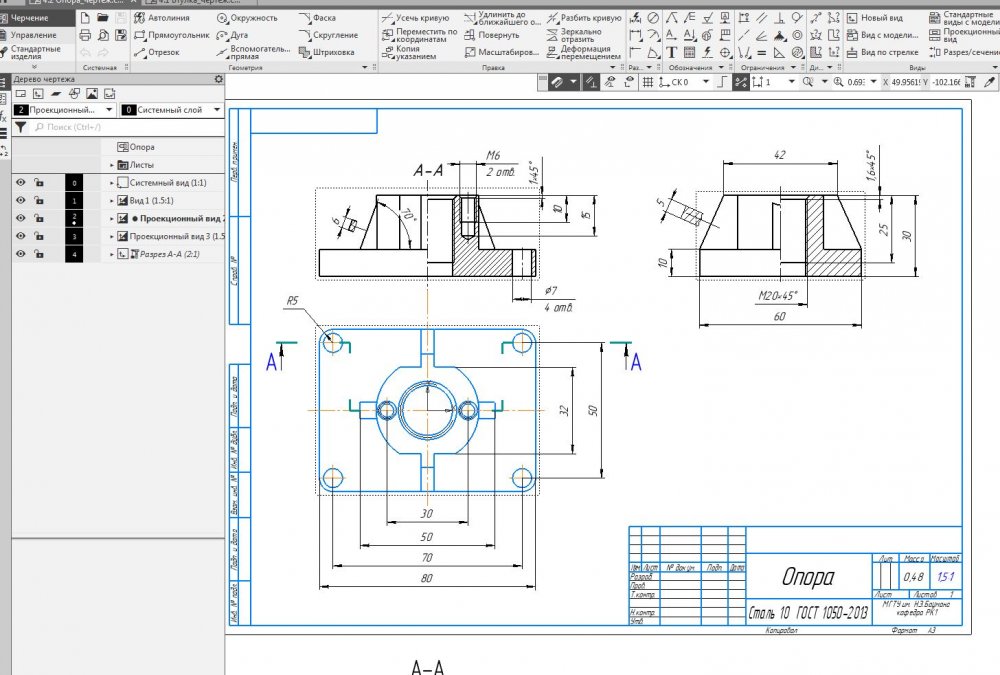The height and width of the screenshot is (675, 1000).
Task: Expand the Листы tree node
Action: [x=112, y=165]
